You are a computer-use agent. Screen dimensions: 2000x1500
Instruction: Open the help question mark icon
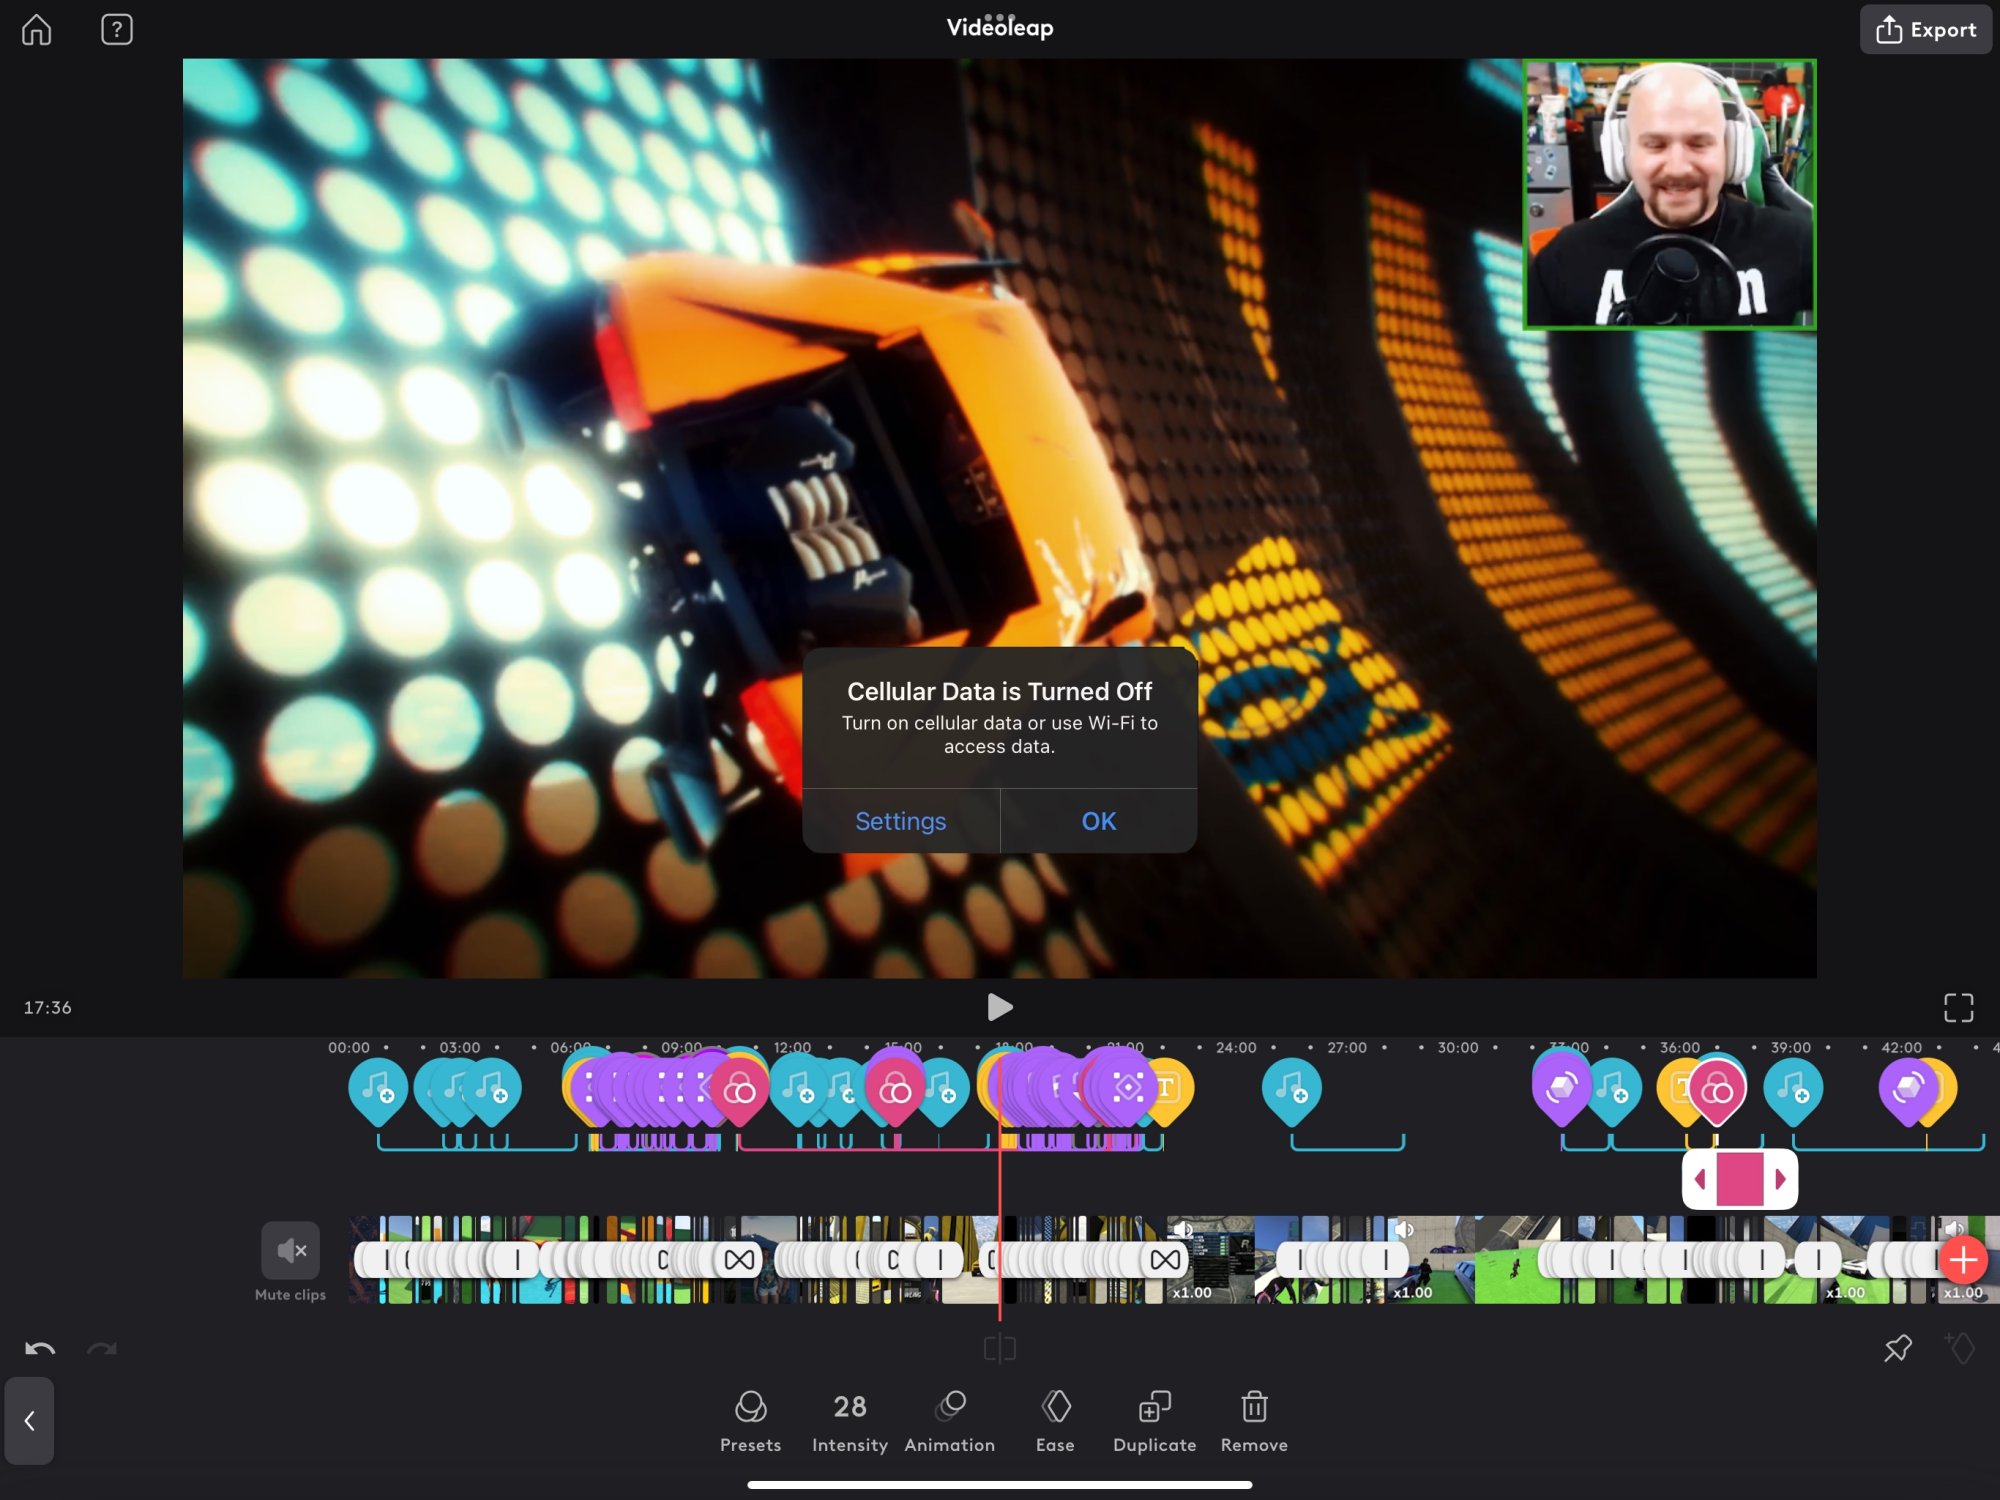click(117, 30)
